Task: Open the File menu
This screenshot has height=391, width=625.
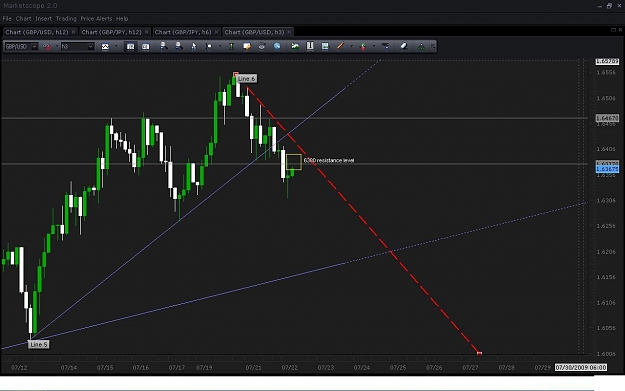Action: 7,19
